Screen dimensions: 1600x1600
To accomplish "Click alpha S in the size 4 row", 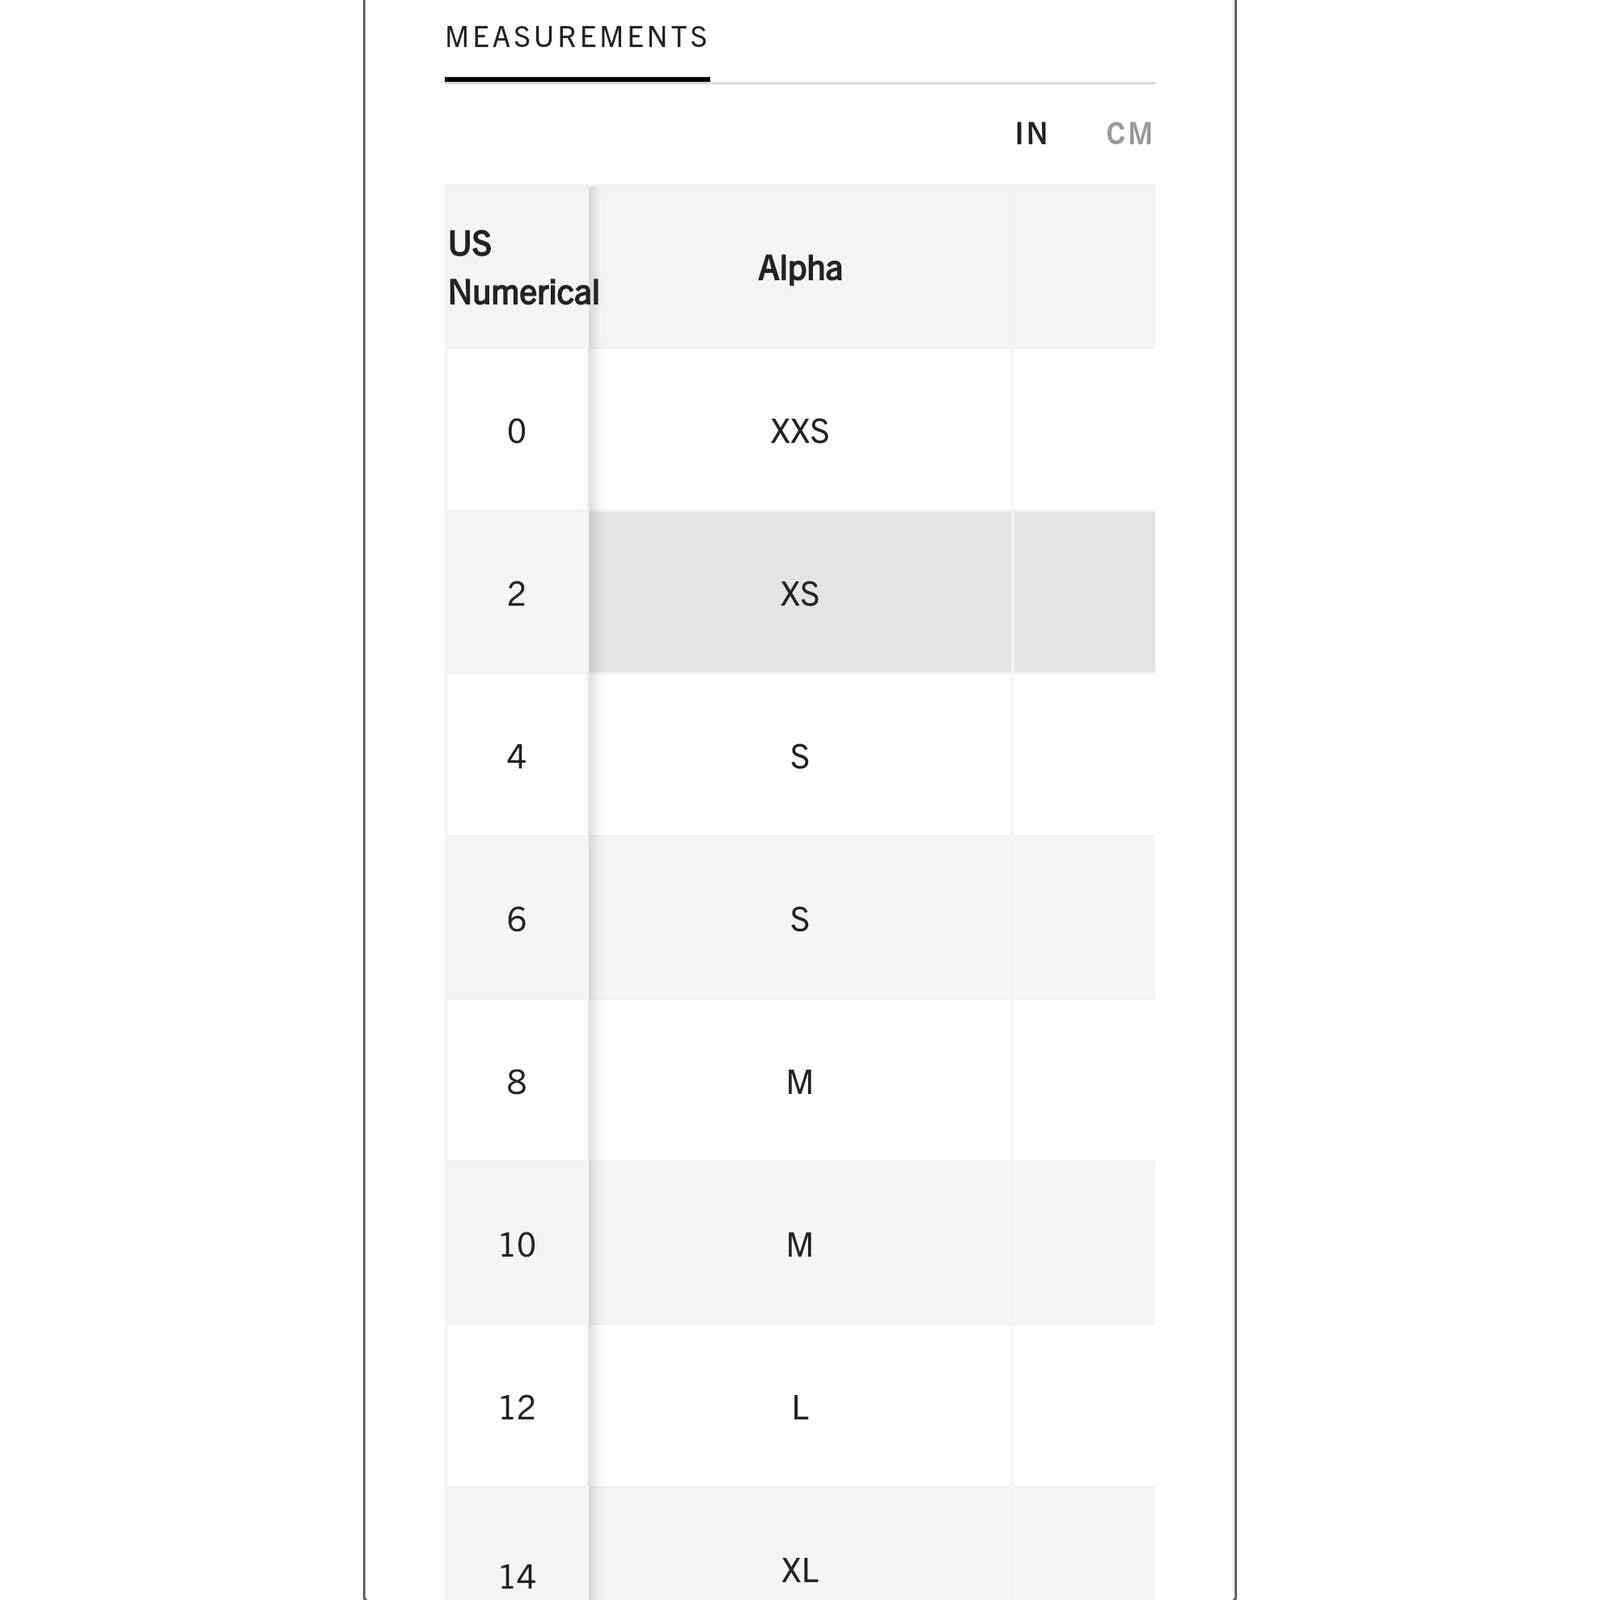I will click(x=800, y=756).
